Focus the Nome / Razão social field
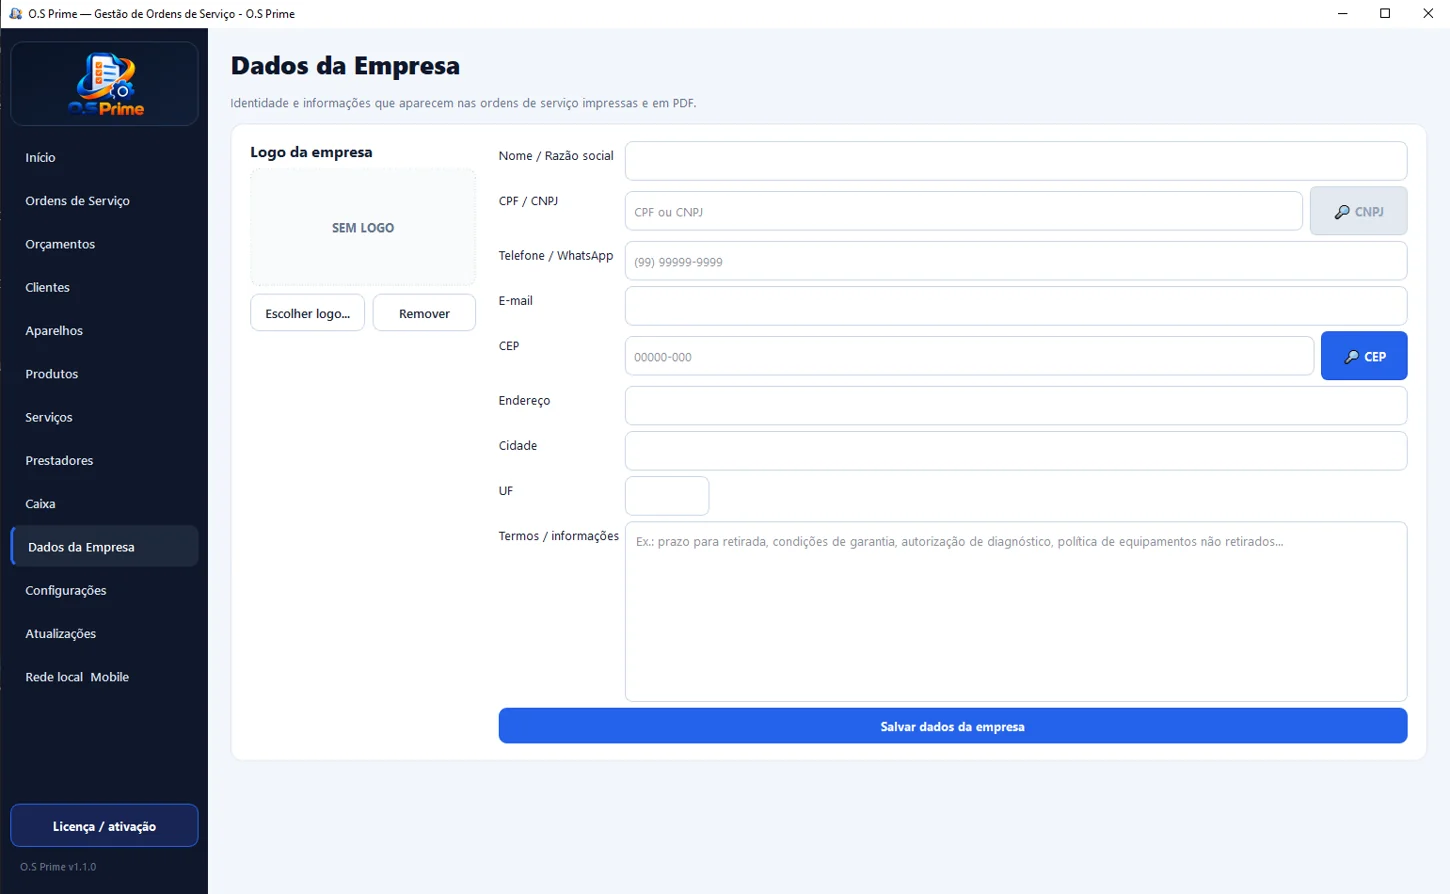1450x894 pixels. pos(1016,161)
